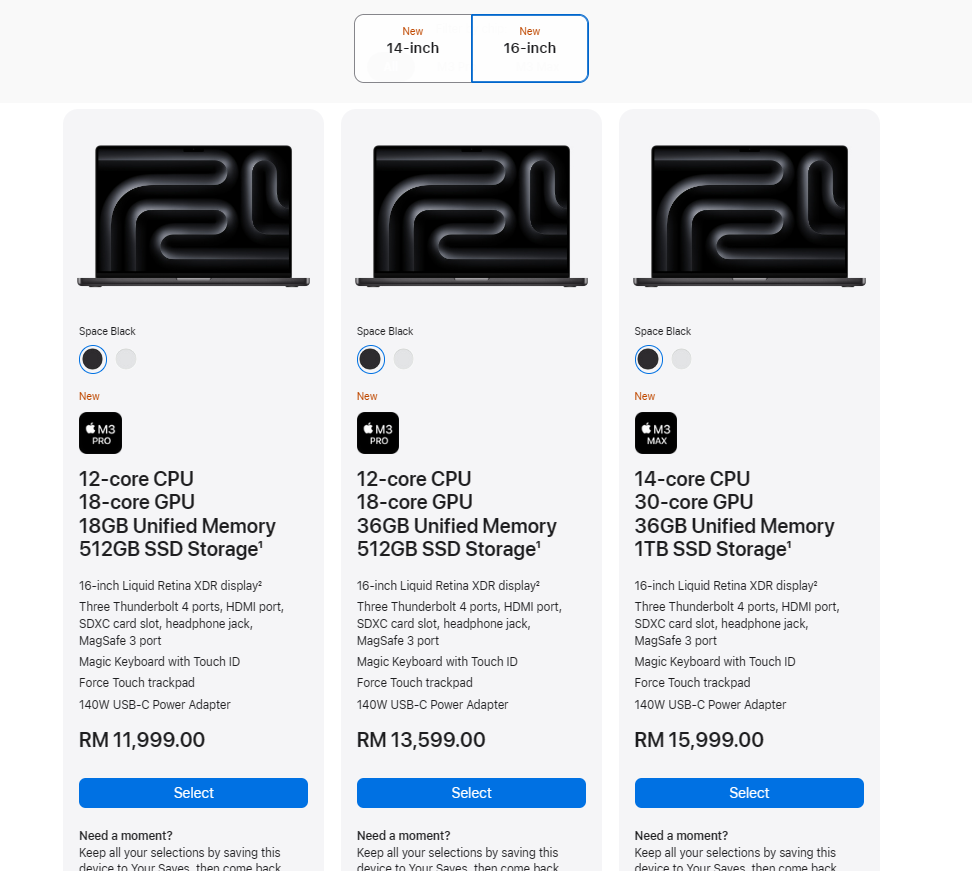Click the "14-core CPU" heading text
Viewport: 972px width, 871px height.
692,479
